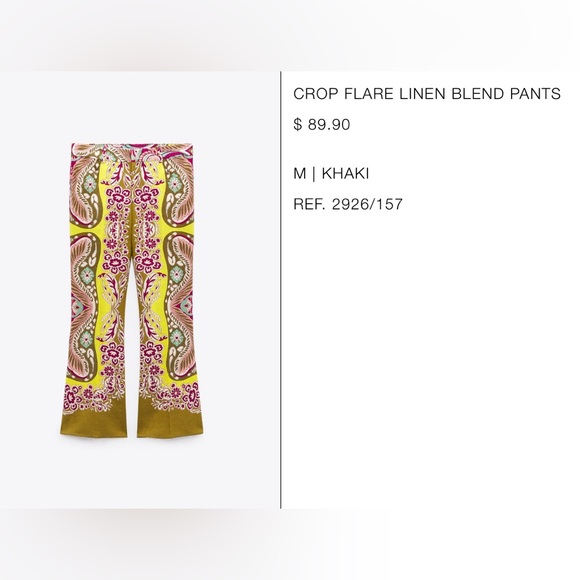580x580 pixels.
Task: Click the waistband of the printed pants
Action: click(x=132, y=149)
